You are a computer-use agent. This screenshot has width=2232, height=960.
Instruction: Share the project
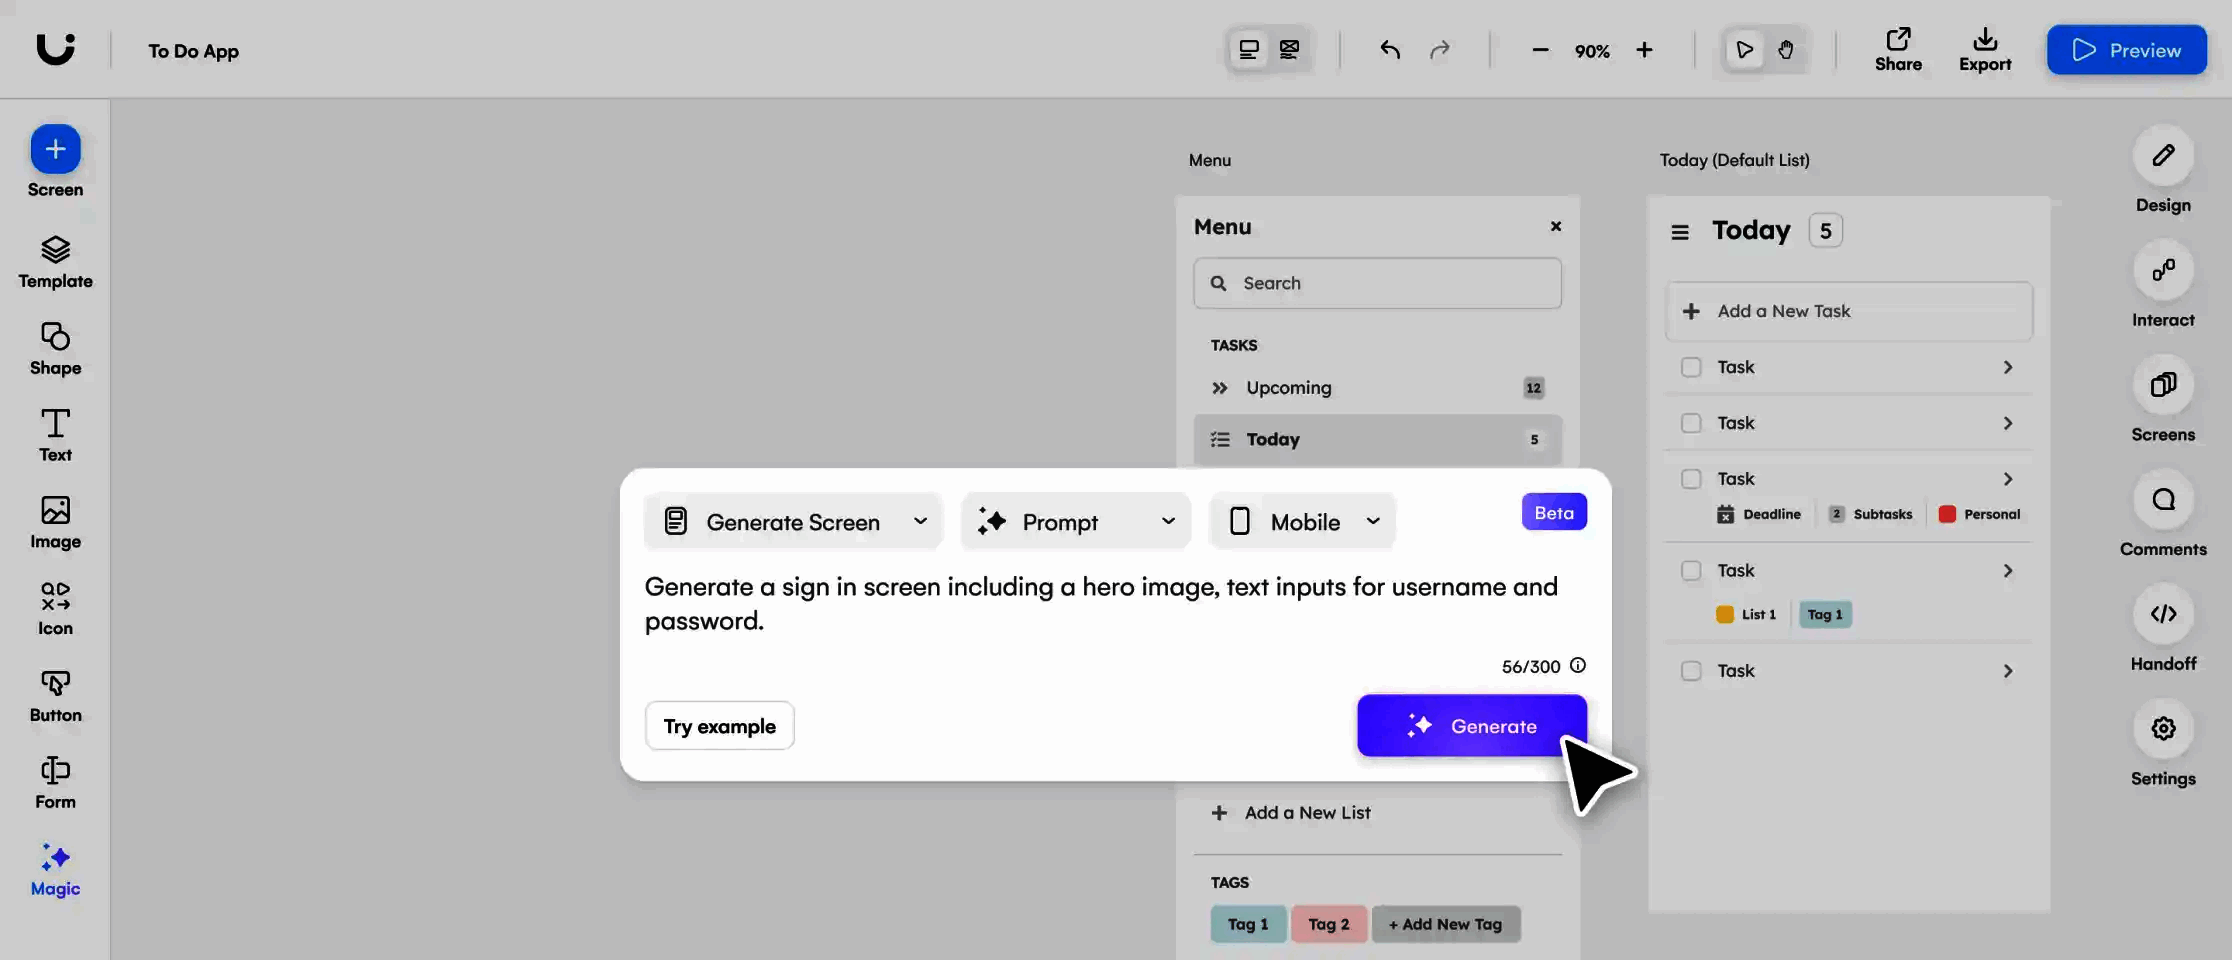tap(1898, 50)
